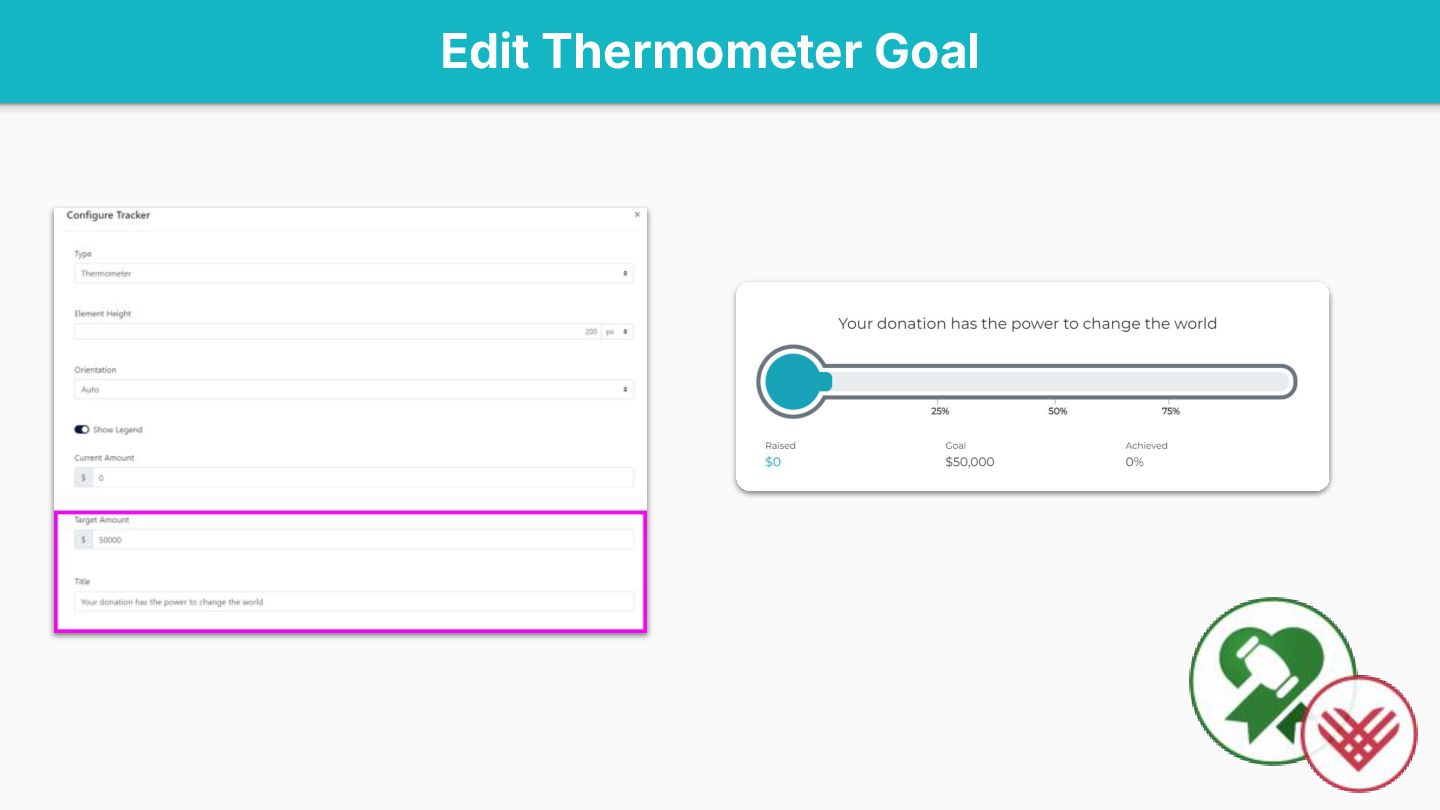Click the 50% marker on thermometer

pyautogui.click(x=1058, y=411)
